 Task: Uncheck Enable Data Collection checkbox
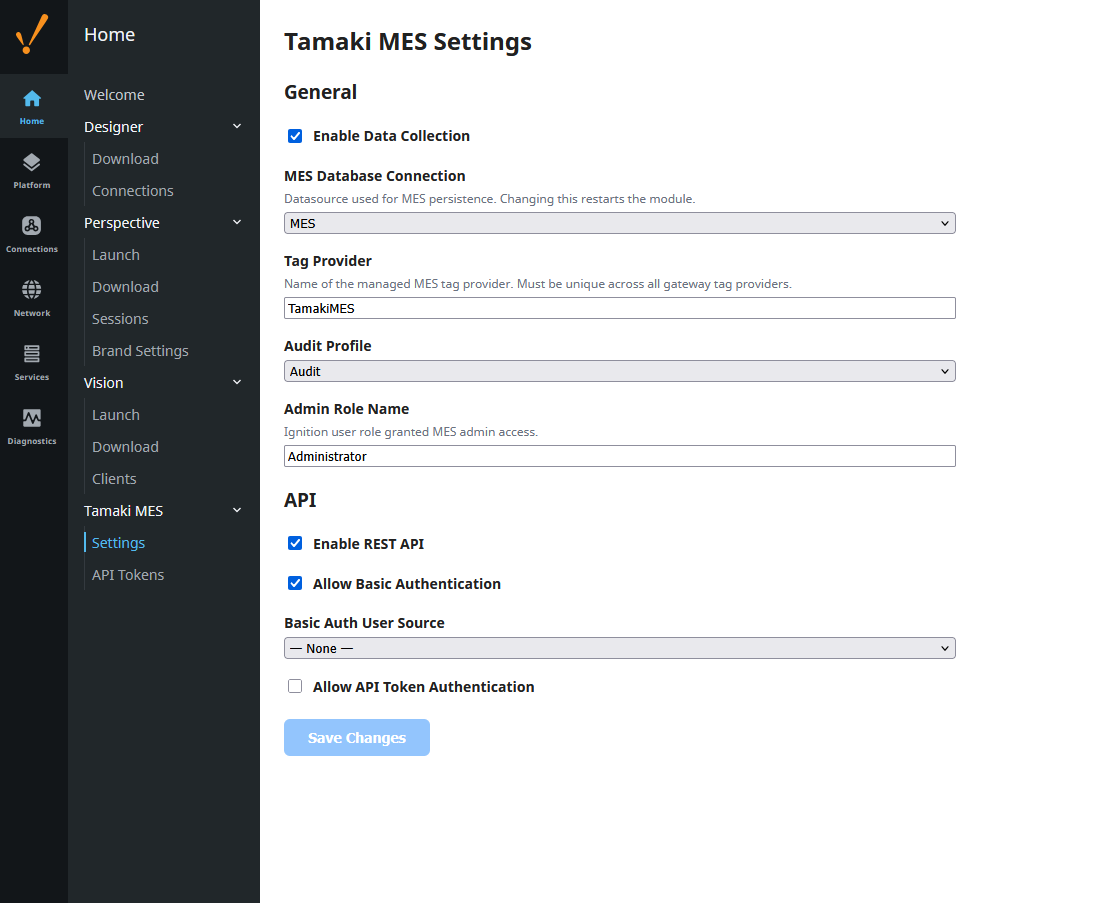click(x=294, y=136)
